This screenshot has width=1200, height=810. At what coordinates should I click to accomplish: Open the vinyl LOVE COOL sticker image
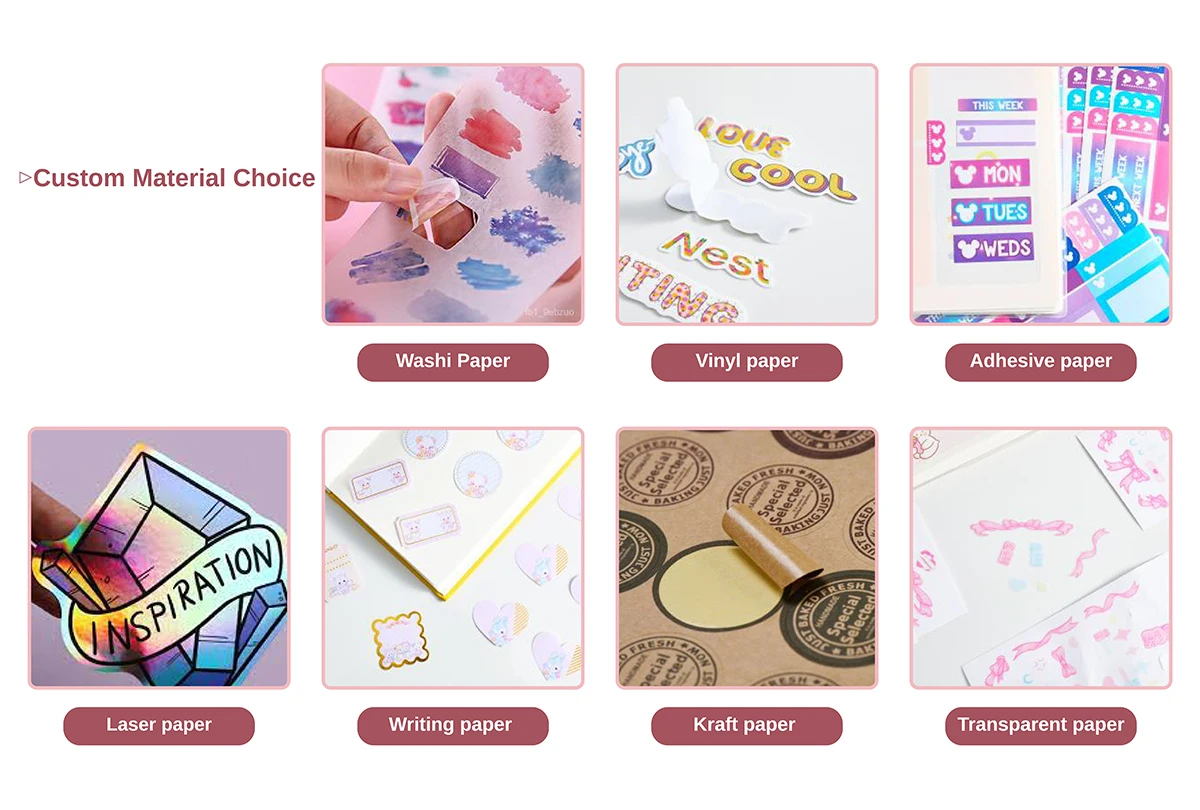747,195
